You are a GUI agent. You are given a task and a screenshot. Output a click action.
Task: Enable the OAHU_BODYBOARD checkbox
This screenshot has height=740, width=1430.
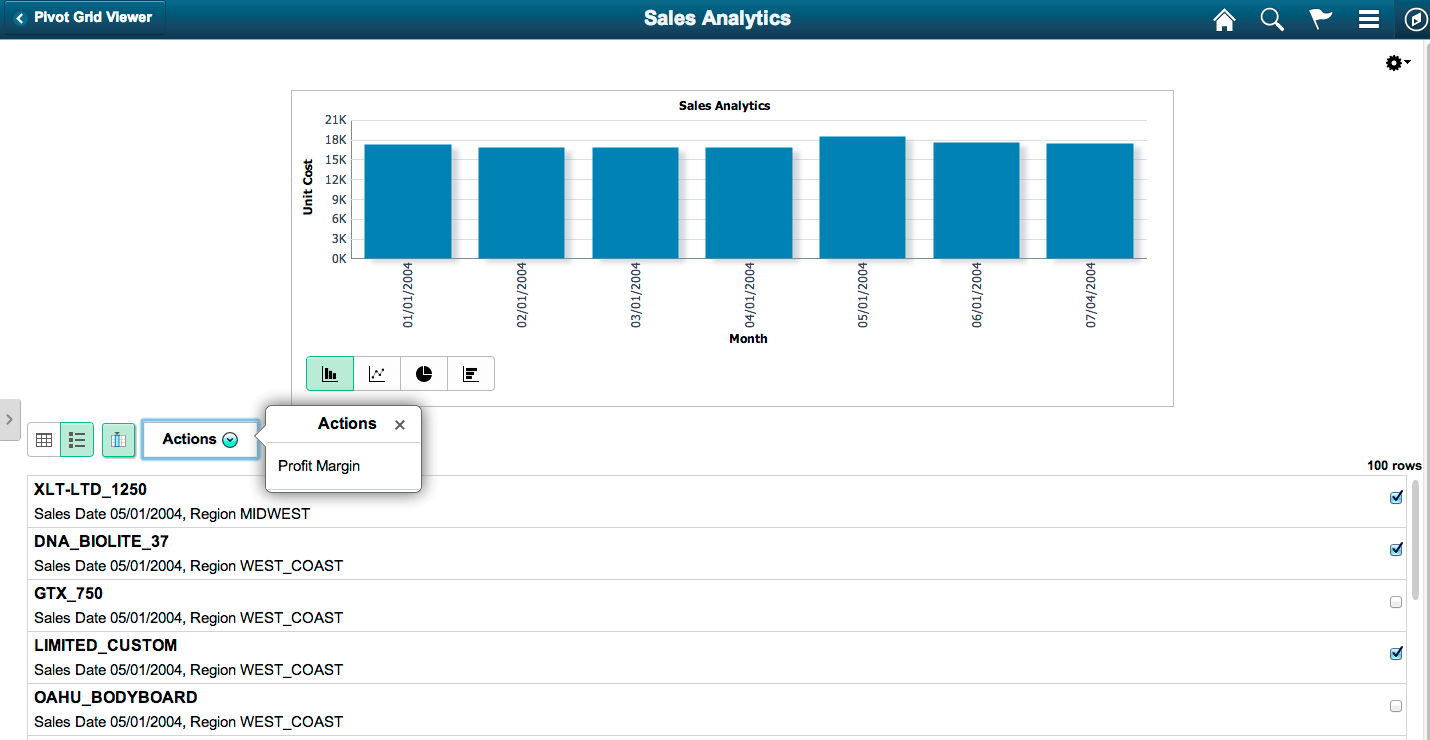tap(1396, 705)
